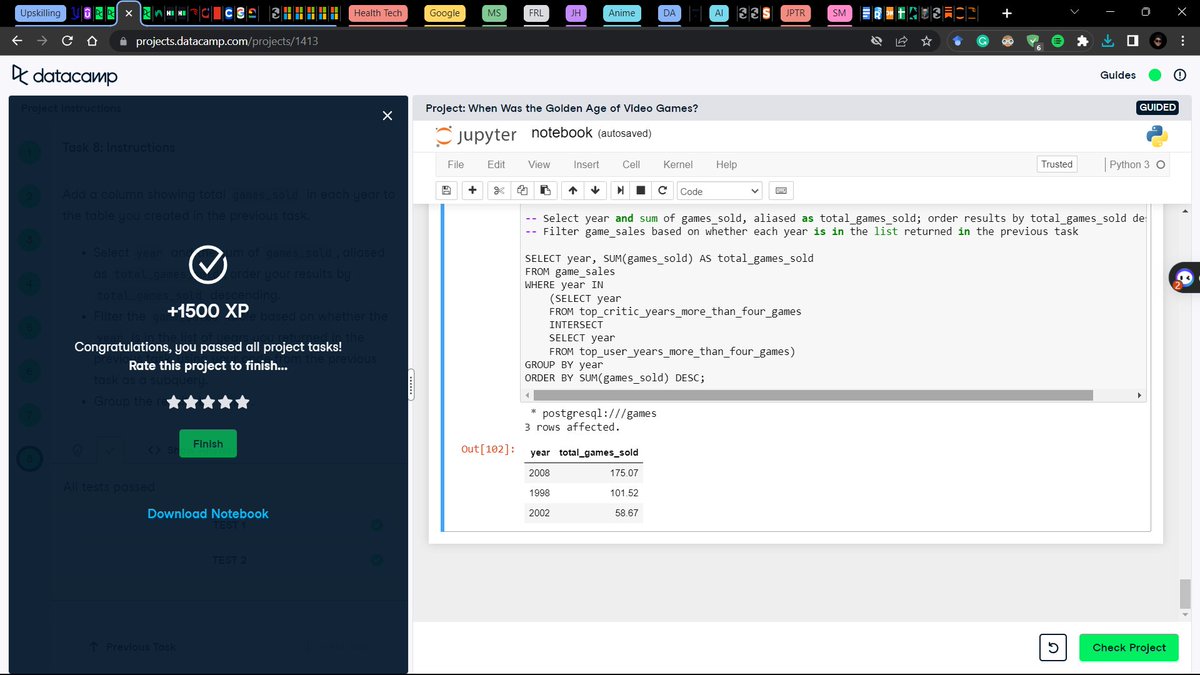Expand the Anime tab group
This screenshot has height=675, width=1200.
[622, 13]
